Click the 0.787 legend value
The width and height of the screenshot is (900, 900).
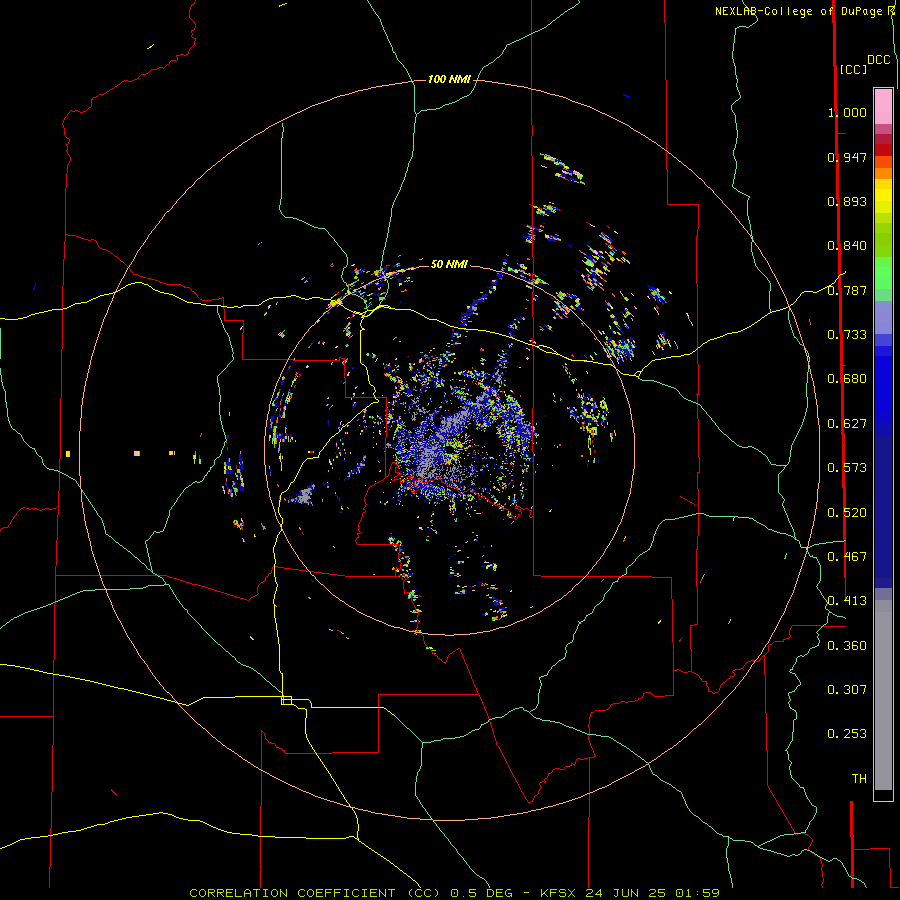[847, 290]
